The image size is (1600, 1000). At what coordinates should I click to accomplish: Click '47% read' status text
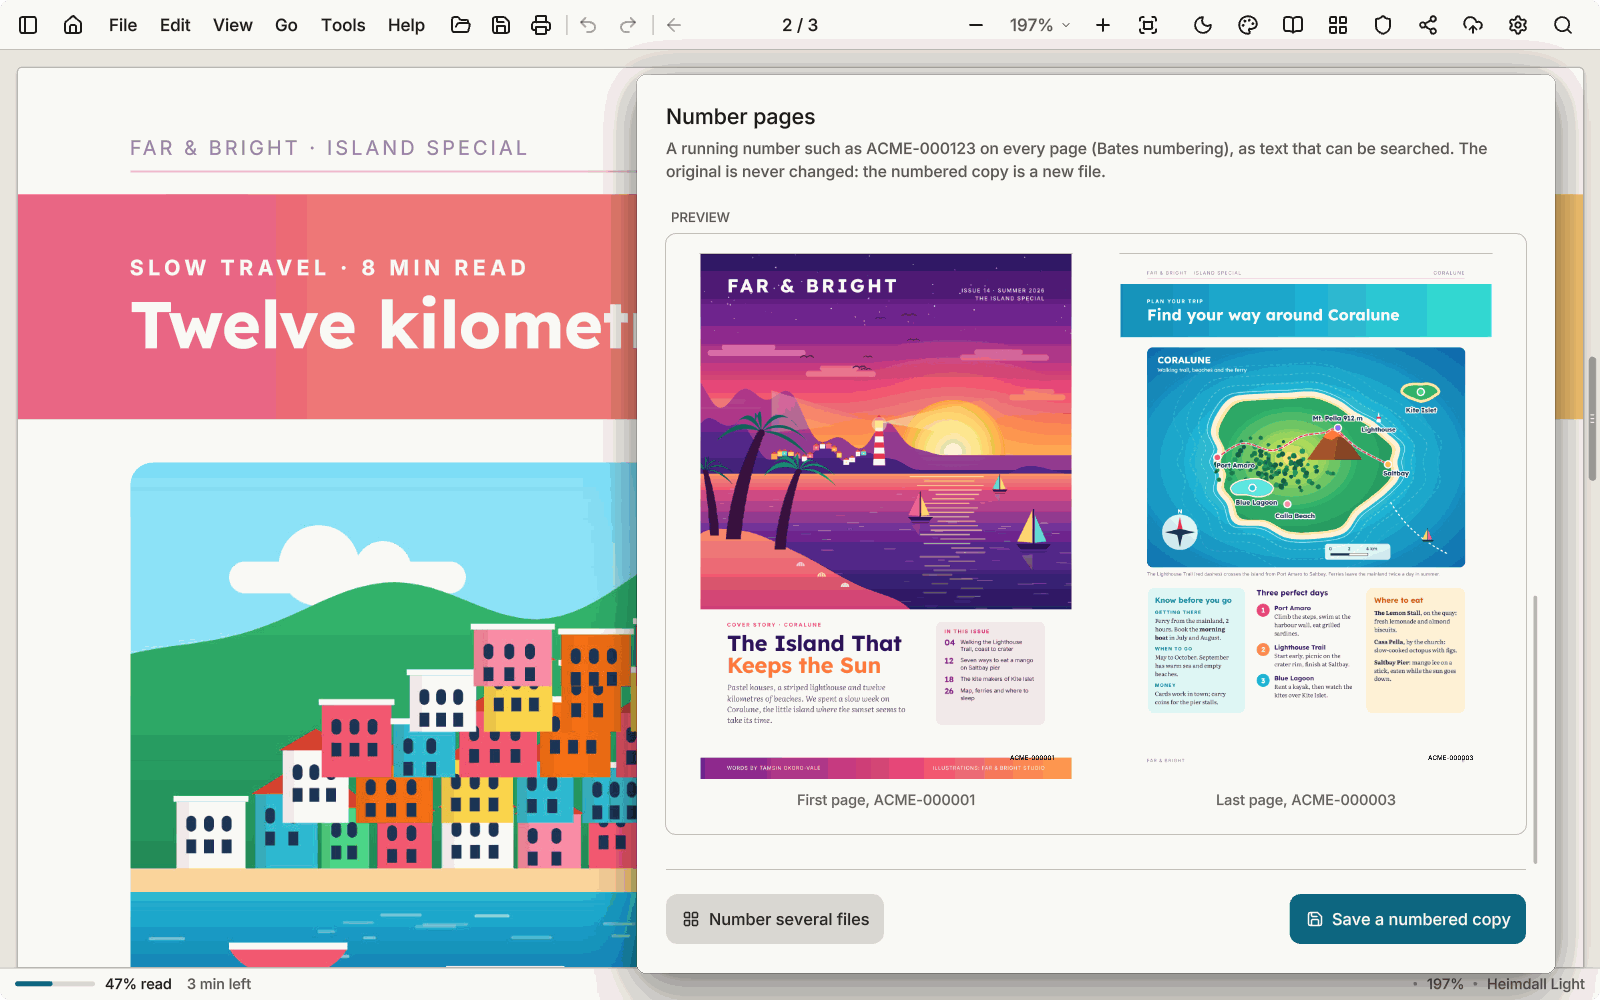[138, 984]
